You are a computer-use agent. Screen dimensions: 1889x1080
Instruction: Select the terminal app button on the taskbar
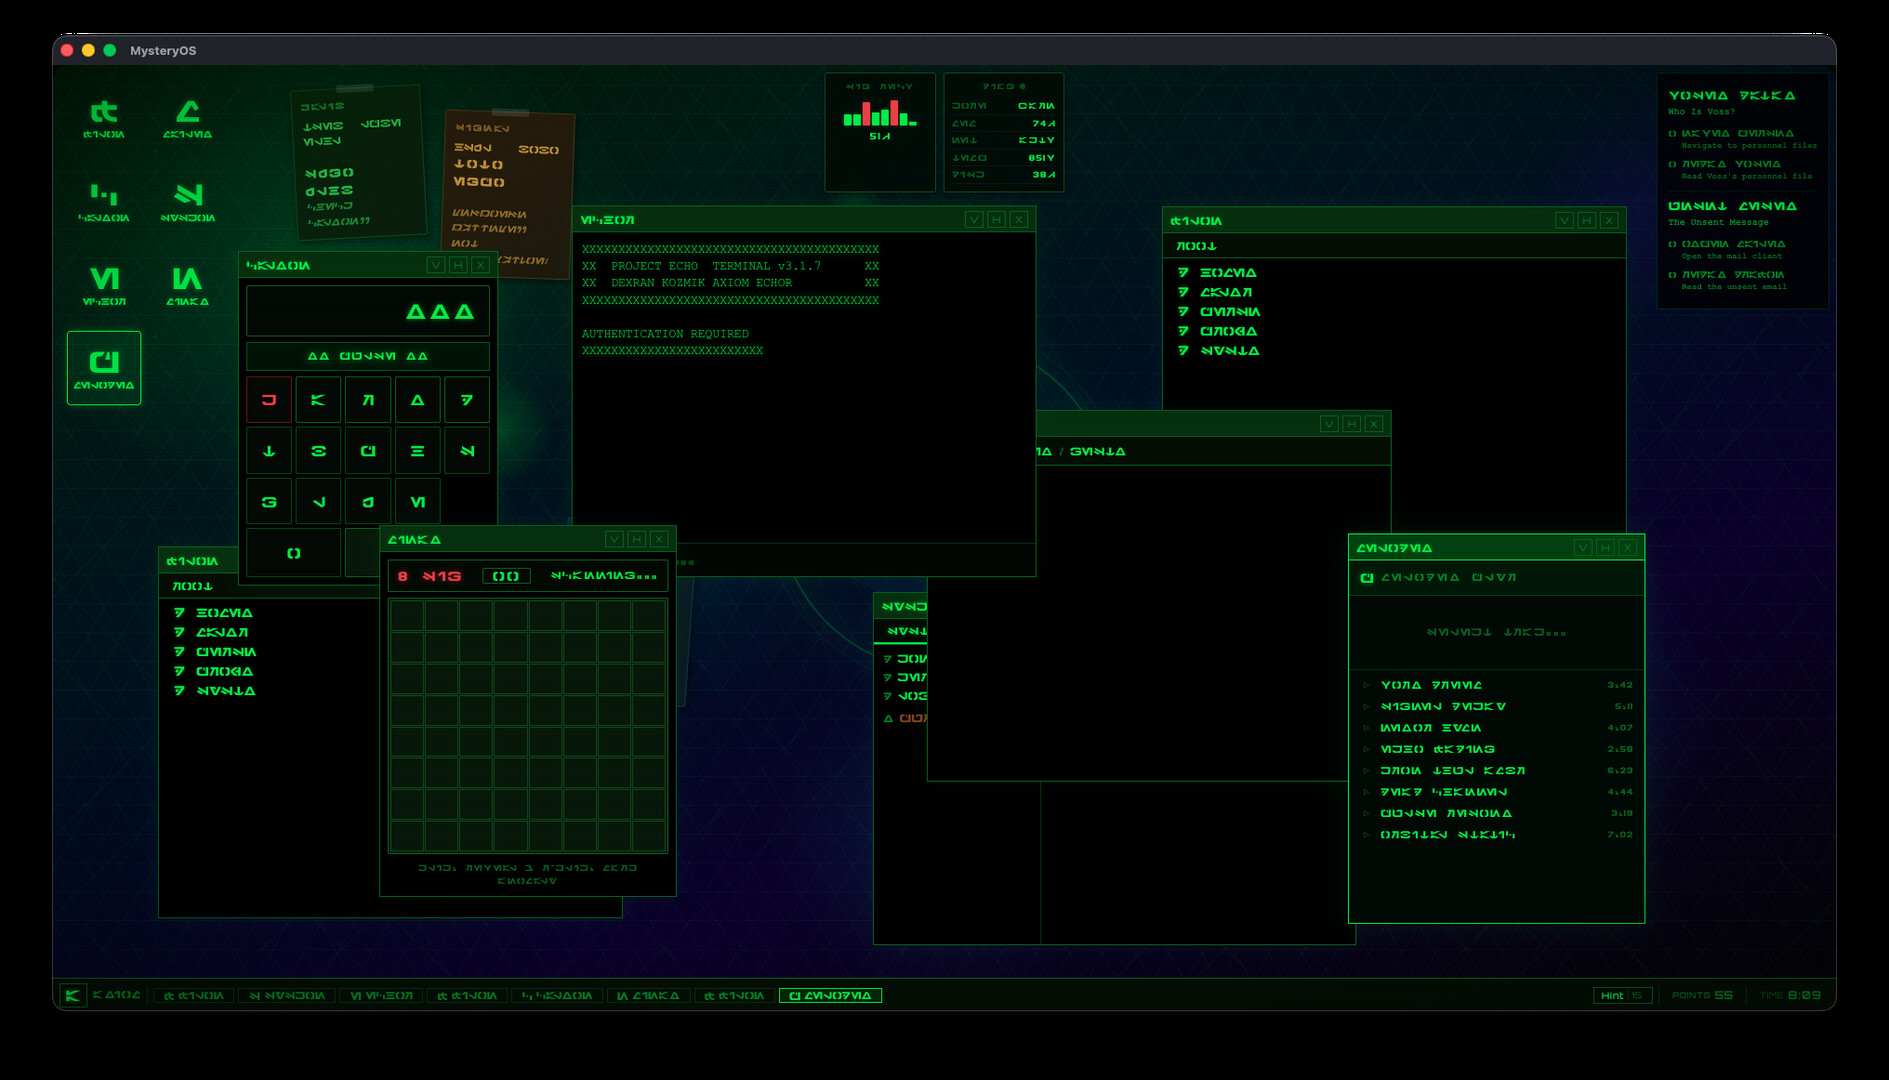[381, 995]
